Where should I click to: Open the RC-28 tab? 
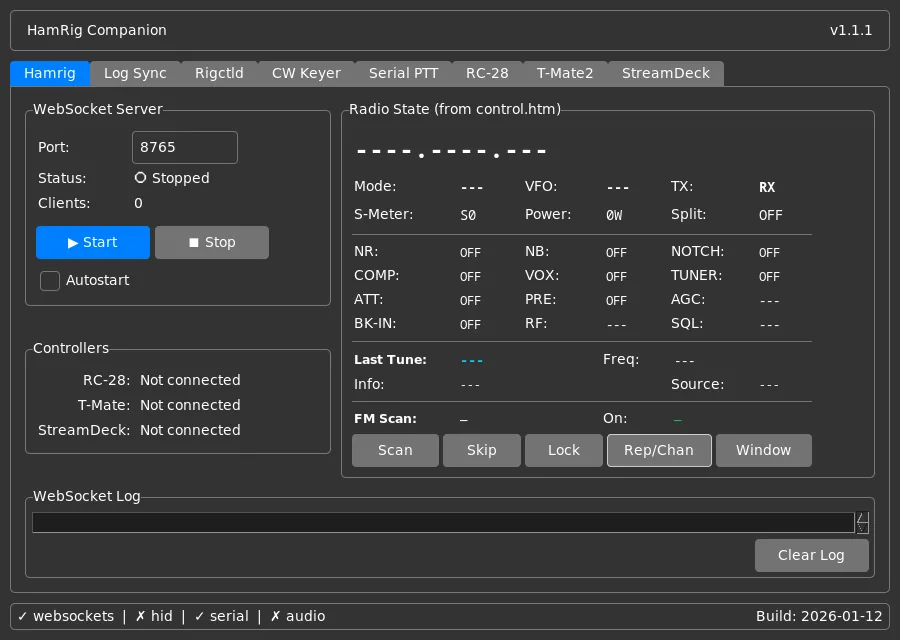coord(487,73)
